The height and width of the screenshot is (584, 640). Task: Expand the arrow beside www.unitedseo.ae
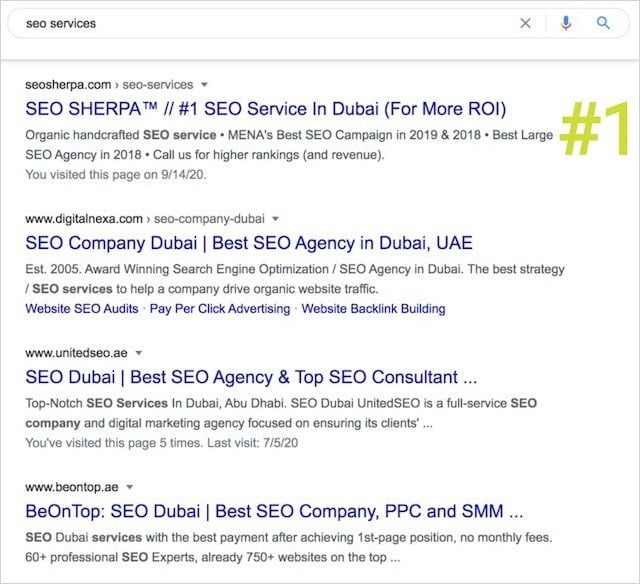coord(139,353)
